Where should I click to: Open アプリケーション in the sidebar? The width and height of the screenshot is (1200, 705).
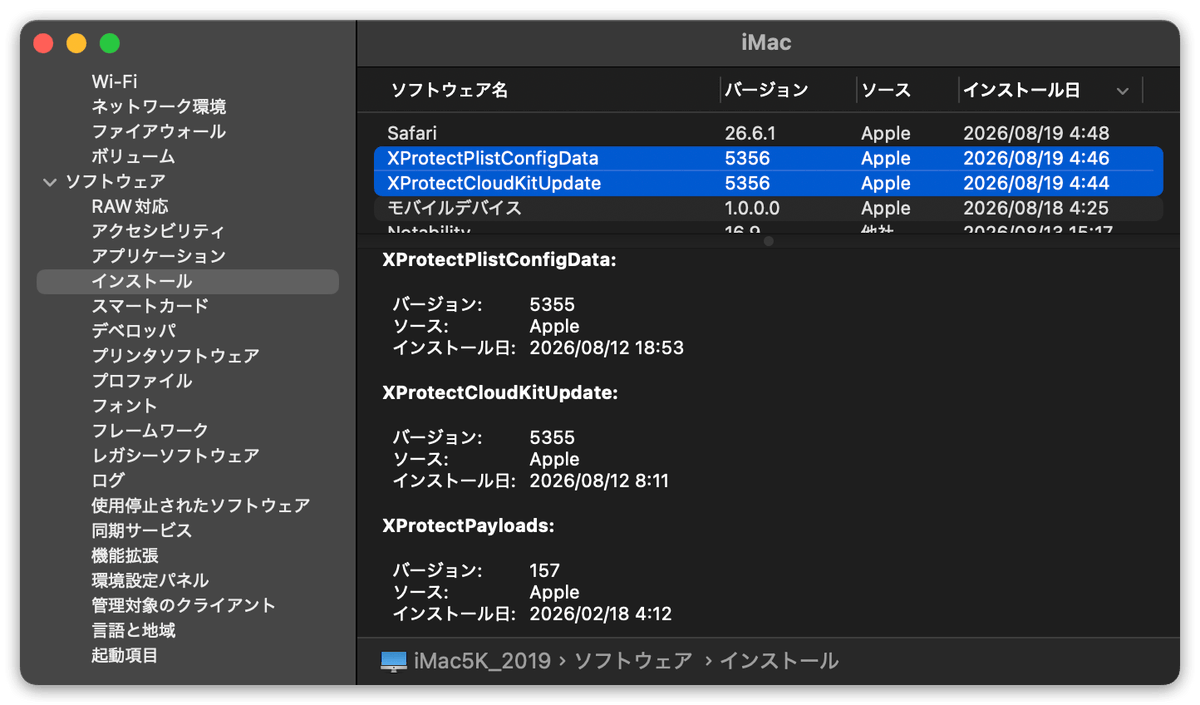tap(158, 257)
